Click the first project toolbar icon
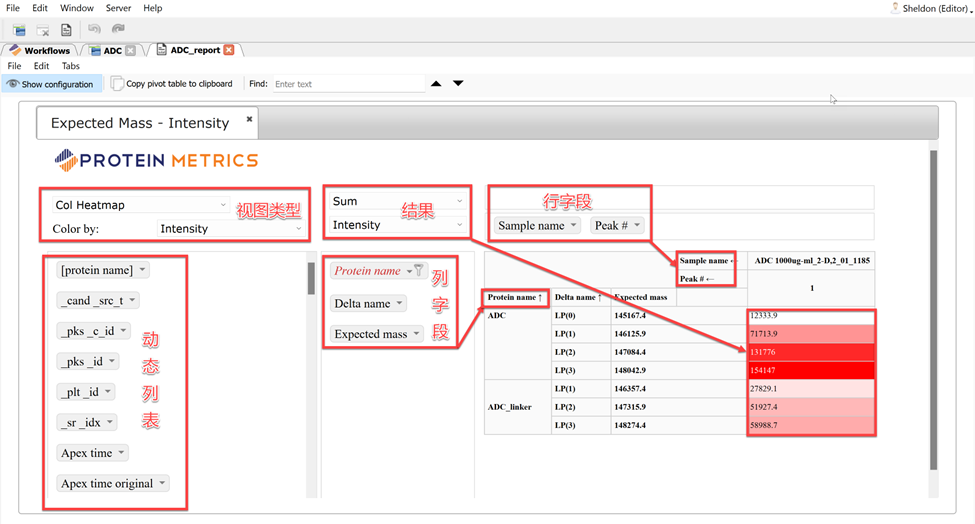 pos(19,30)
